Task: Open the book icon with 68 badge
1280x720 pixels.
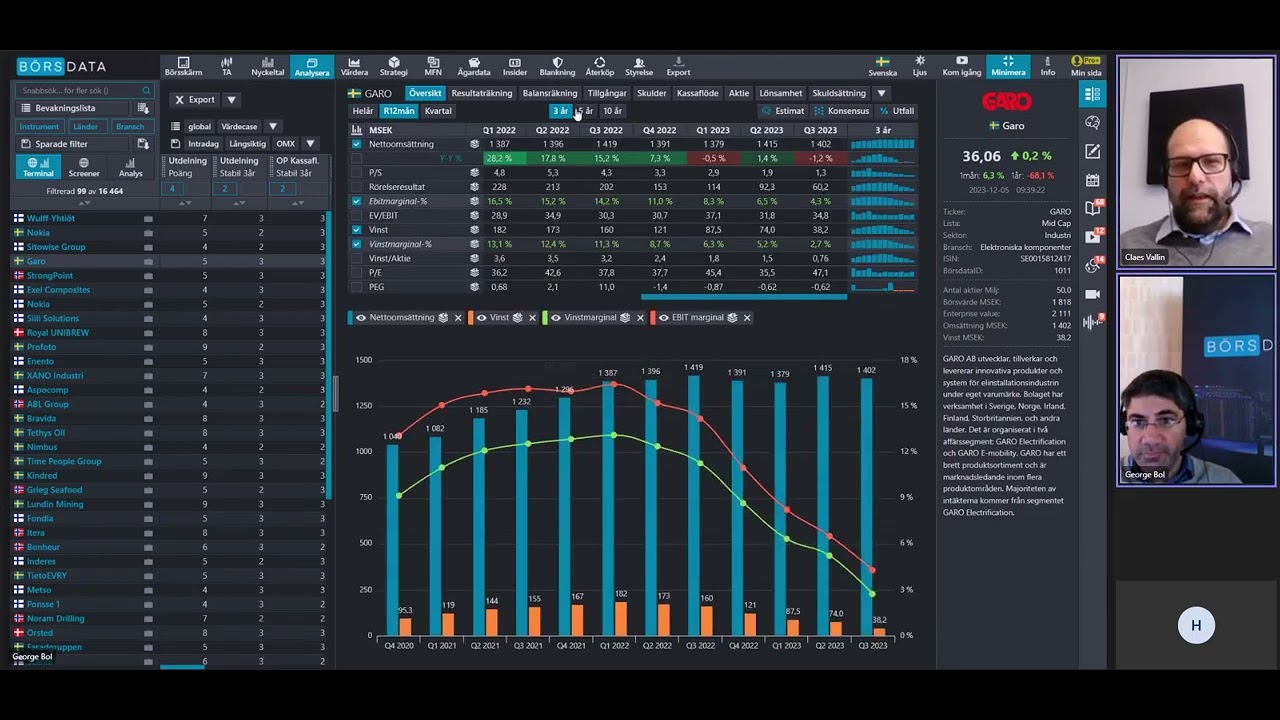Action: pos(1092,209)
